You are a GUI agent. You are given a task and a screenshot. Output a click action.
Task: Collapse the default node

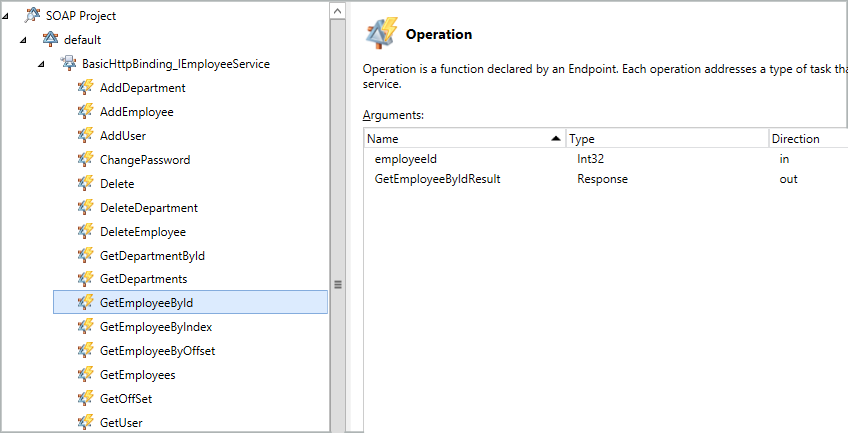(24, 40)
